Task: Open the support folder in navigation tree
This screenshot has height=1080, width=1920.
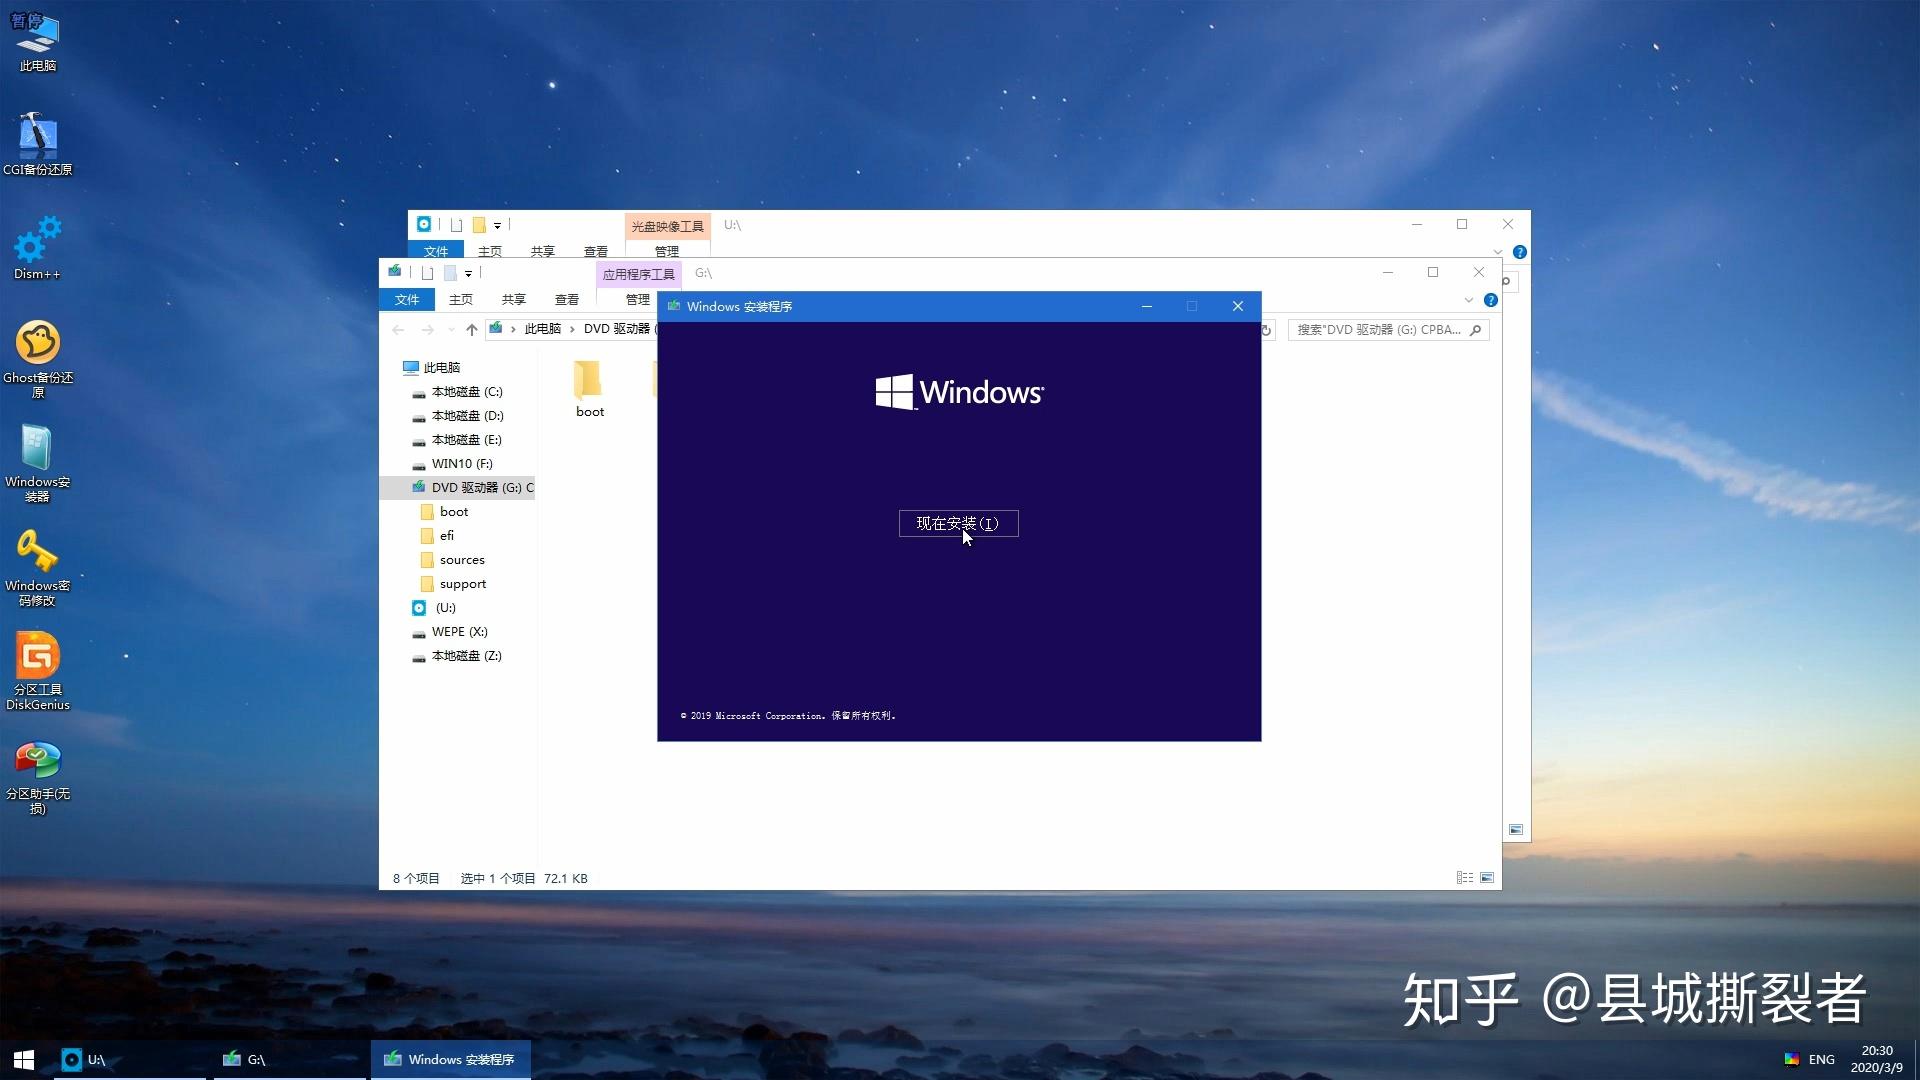Action: (x=462, y=583)
